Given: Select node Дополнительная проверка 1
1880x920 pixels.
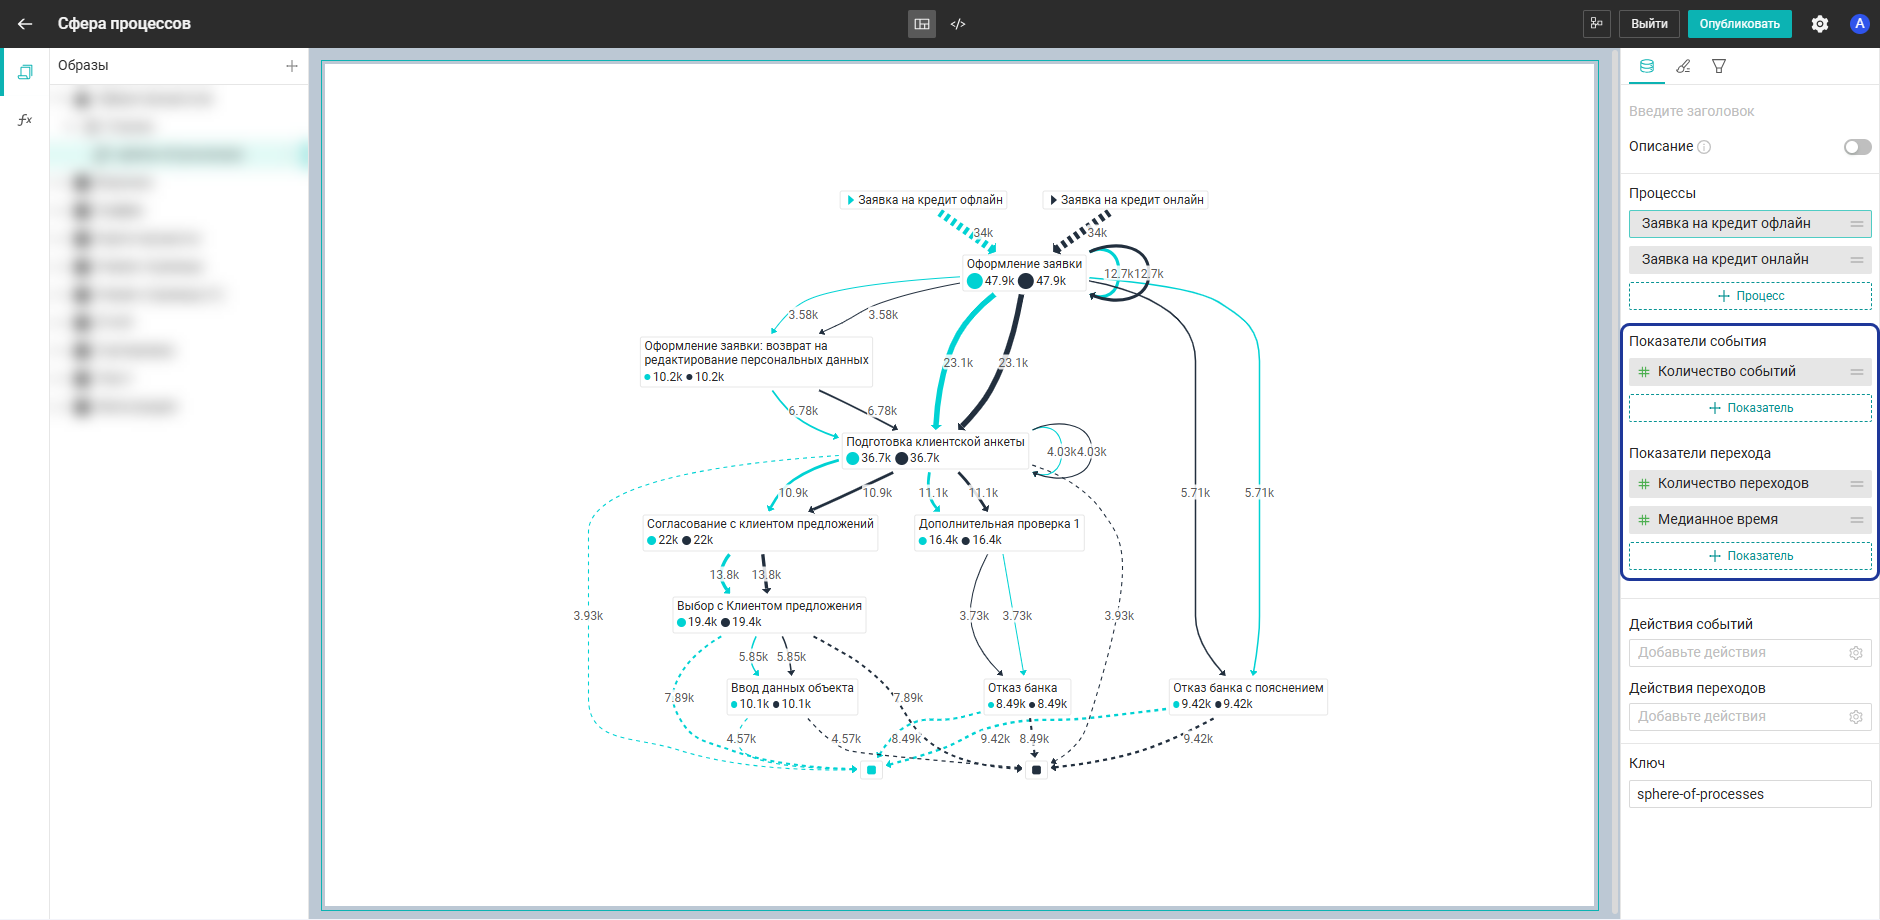Looking at the screenshot, I should [999, 532].
